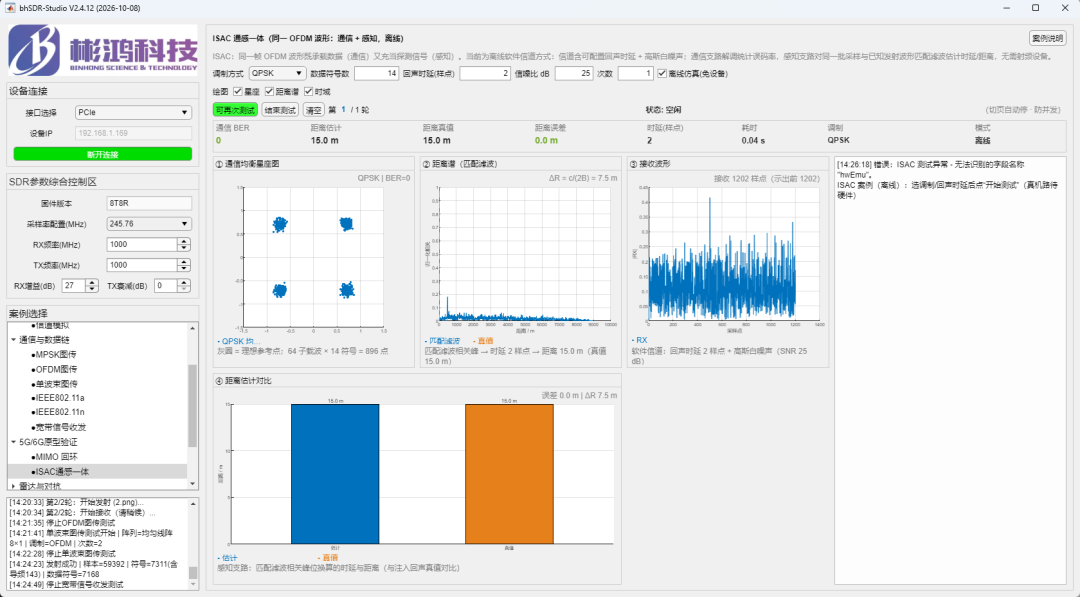Select OFDM图传 in the case tree
The width and height of the screenshot is (1080, 597).
coord(56,369)
